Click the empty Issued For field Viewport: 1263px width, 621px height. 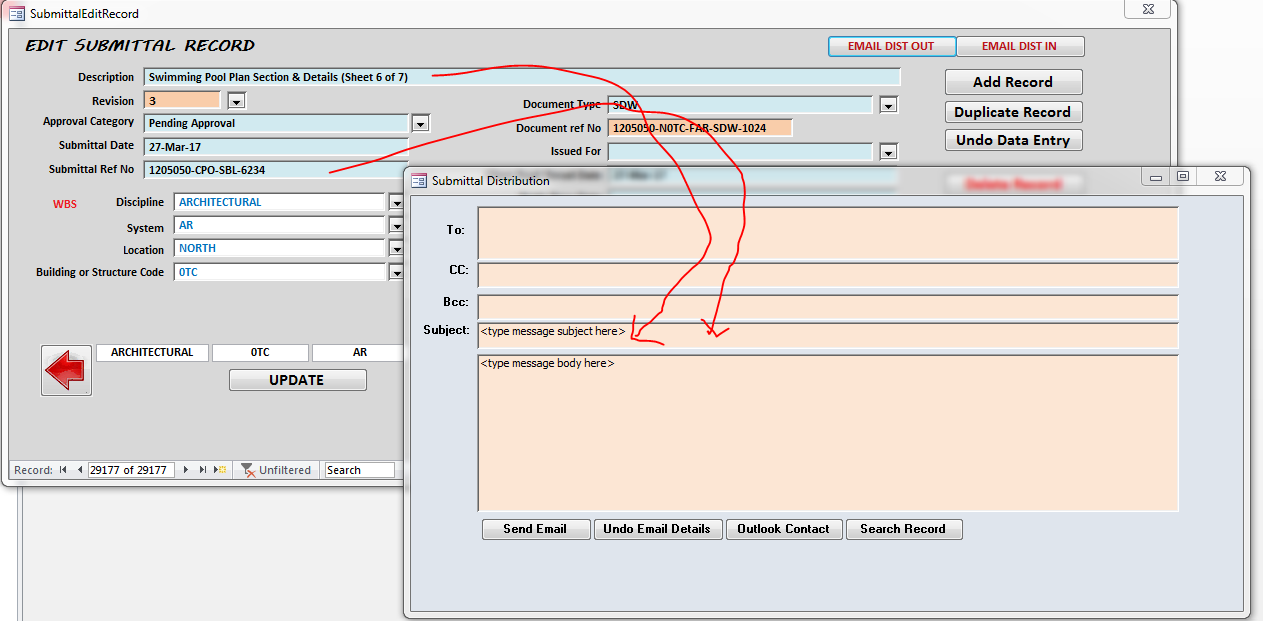[740, 152]
